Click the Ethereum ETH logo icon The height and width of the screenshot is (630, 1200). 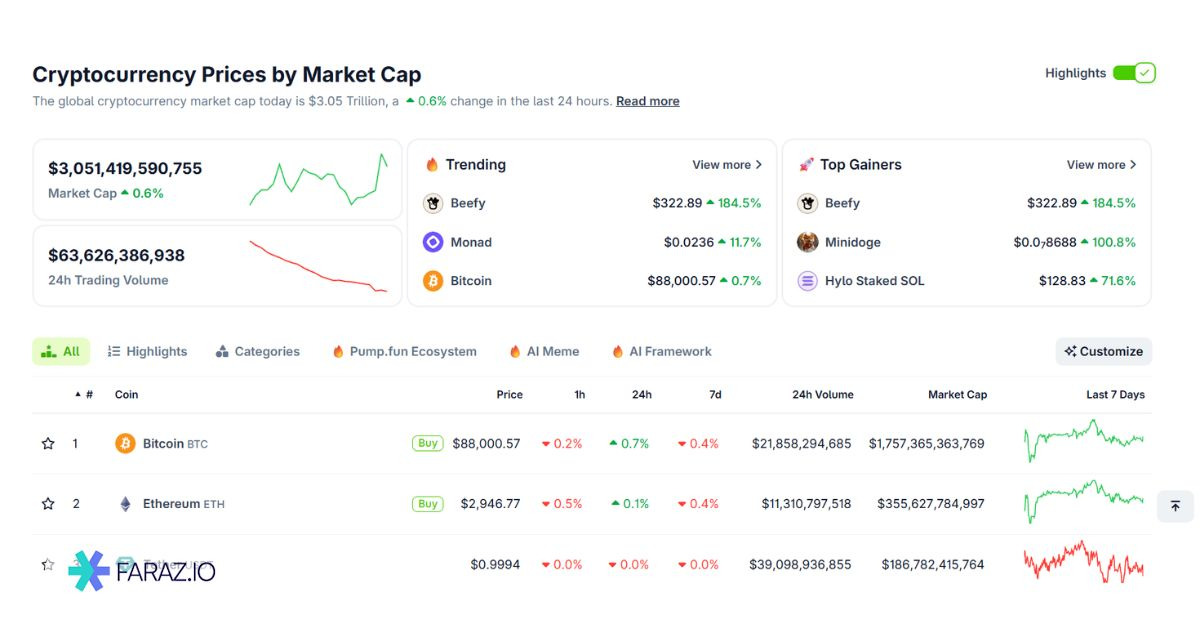coord(125,504)
